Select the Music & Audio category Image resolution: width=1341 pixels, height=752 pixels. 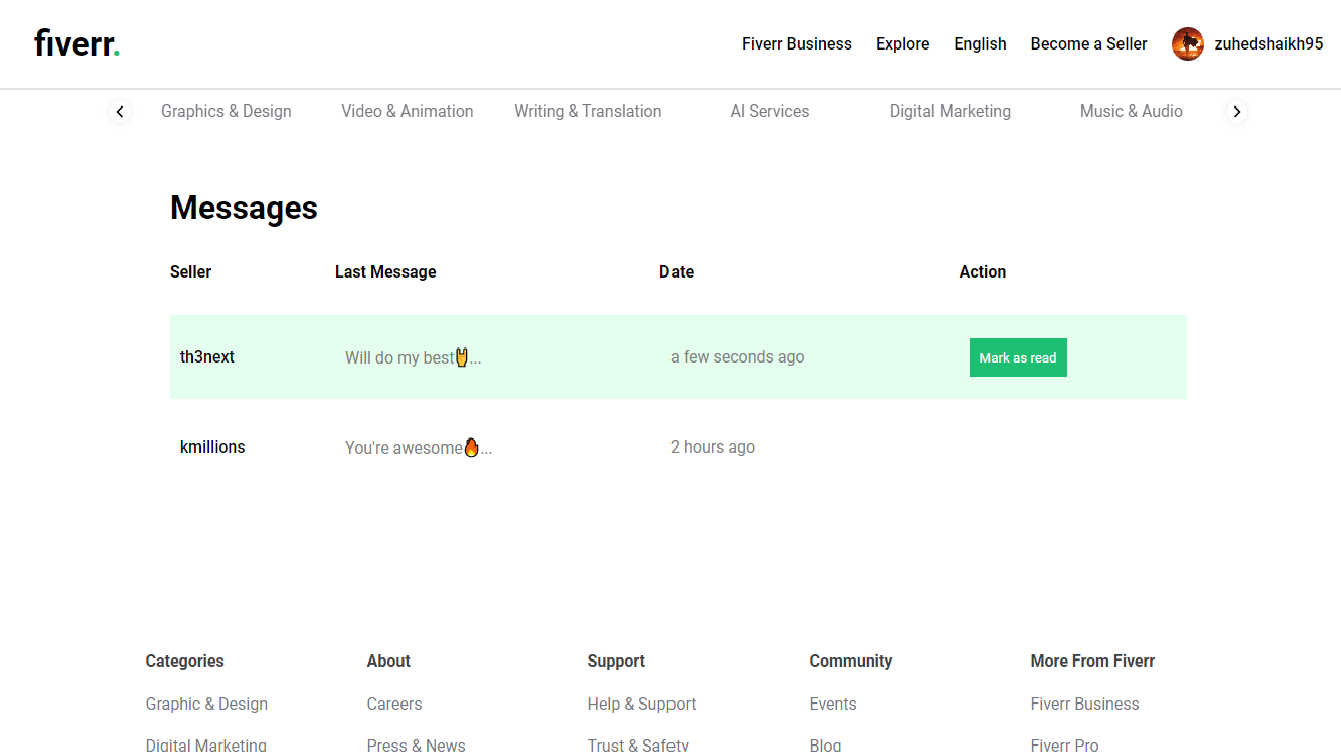pos(1131,111)
